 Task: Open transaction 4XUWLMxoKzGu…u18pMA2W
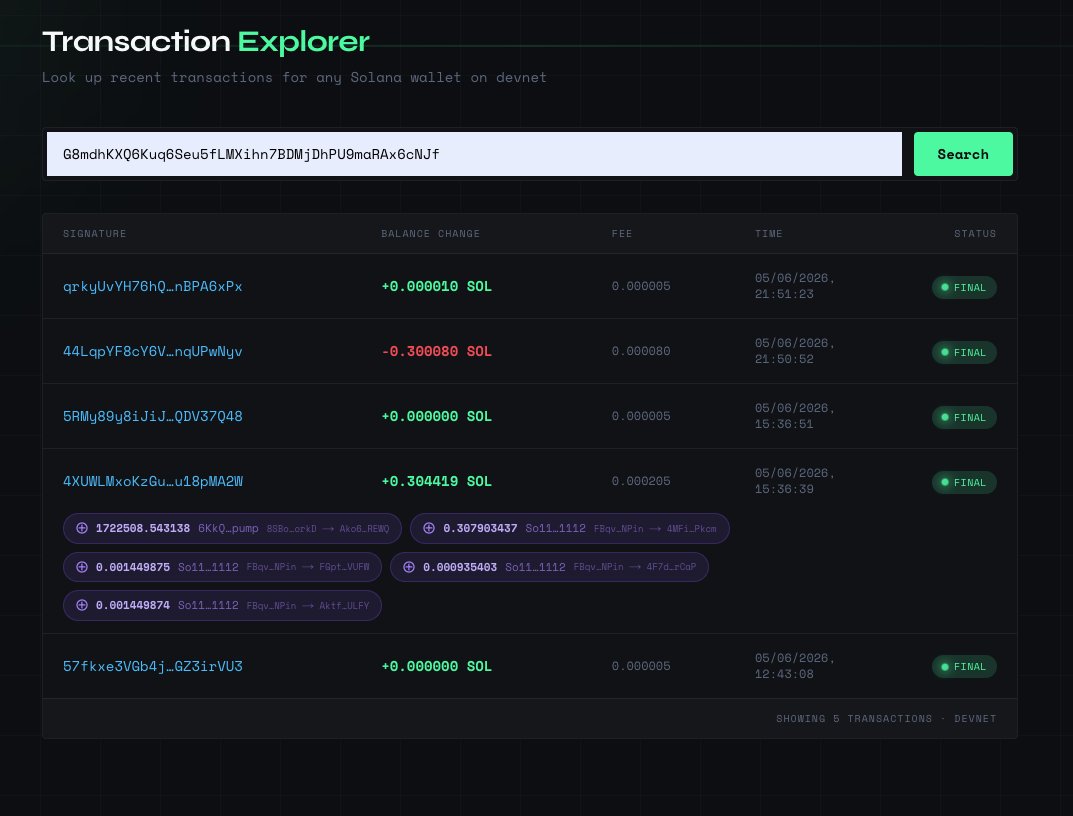click(153, 481)
